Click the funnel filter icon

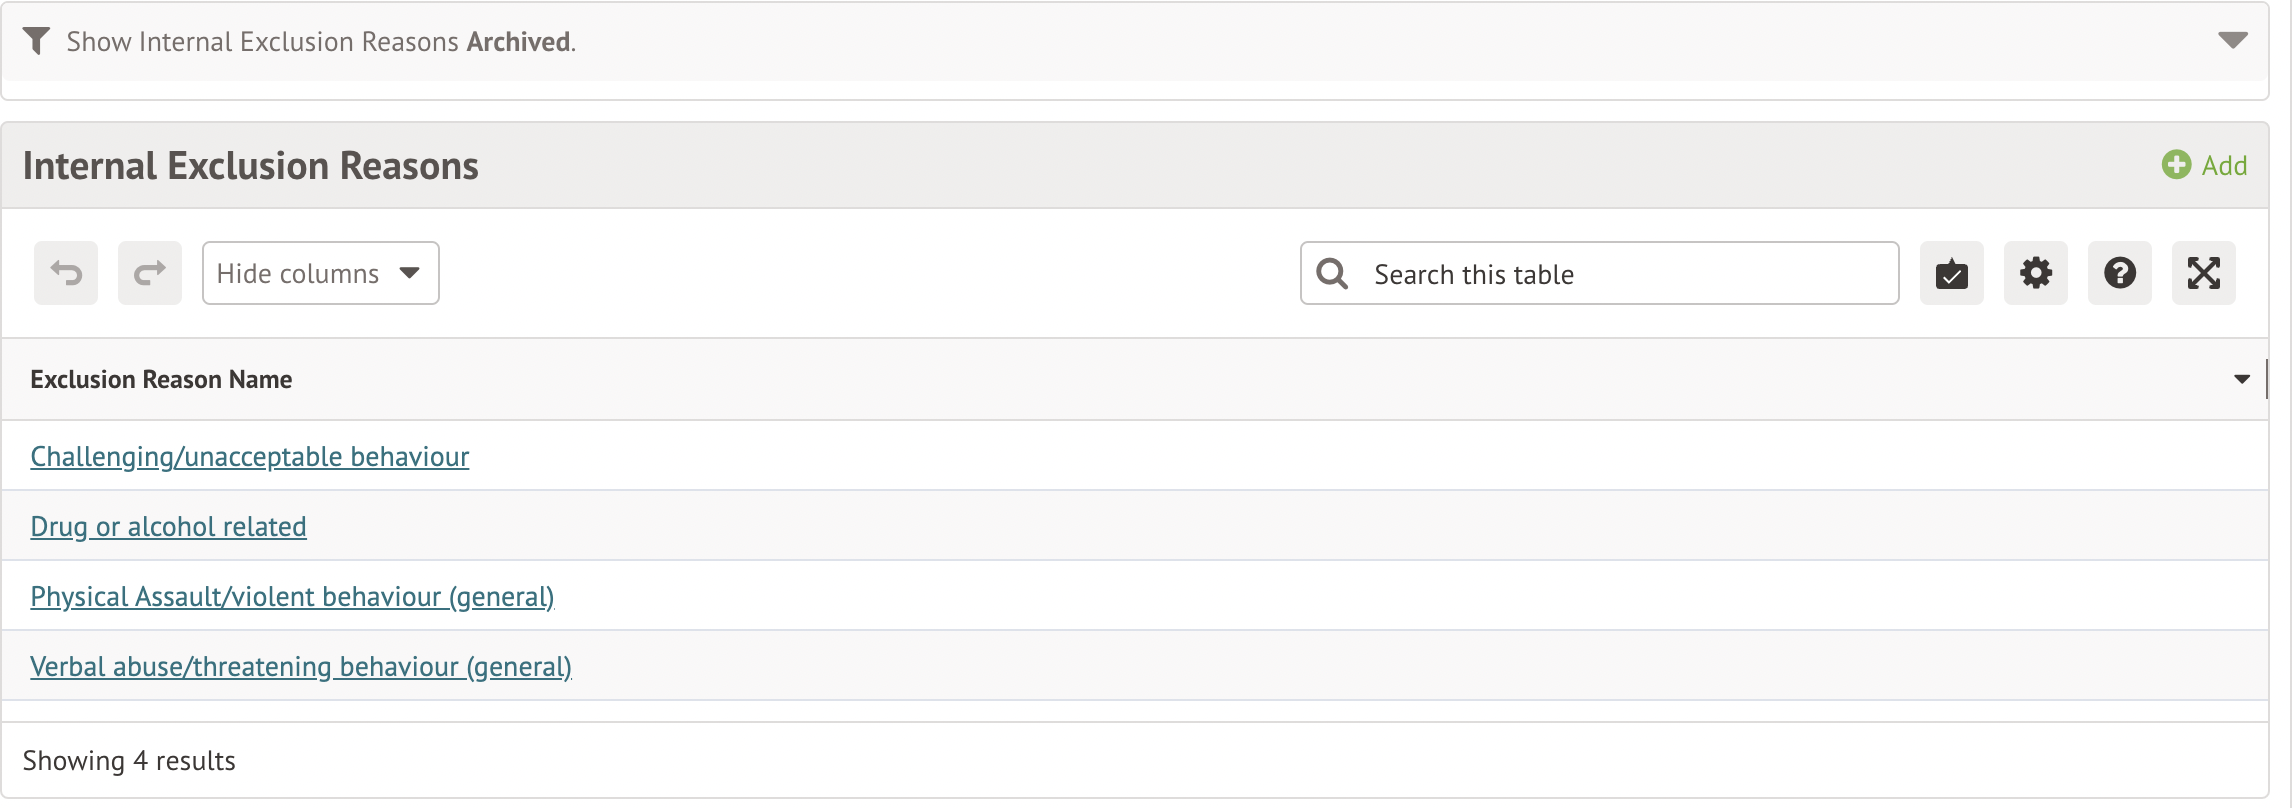point(36,41)
